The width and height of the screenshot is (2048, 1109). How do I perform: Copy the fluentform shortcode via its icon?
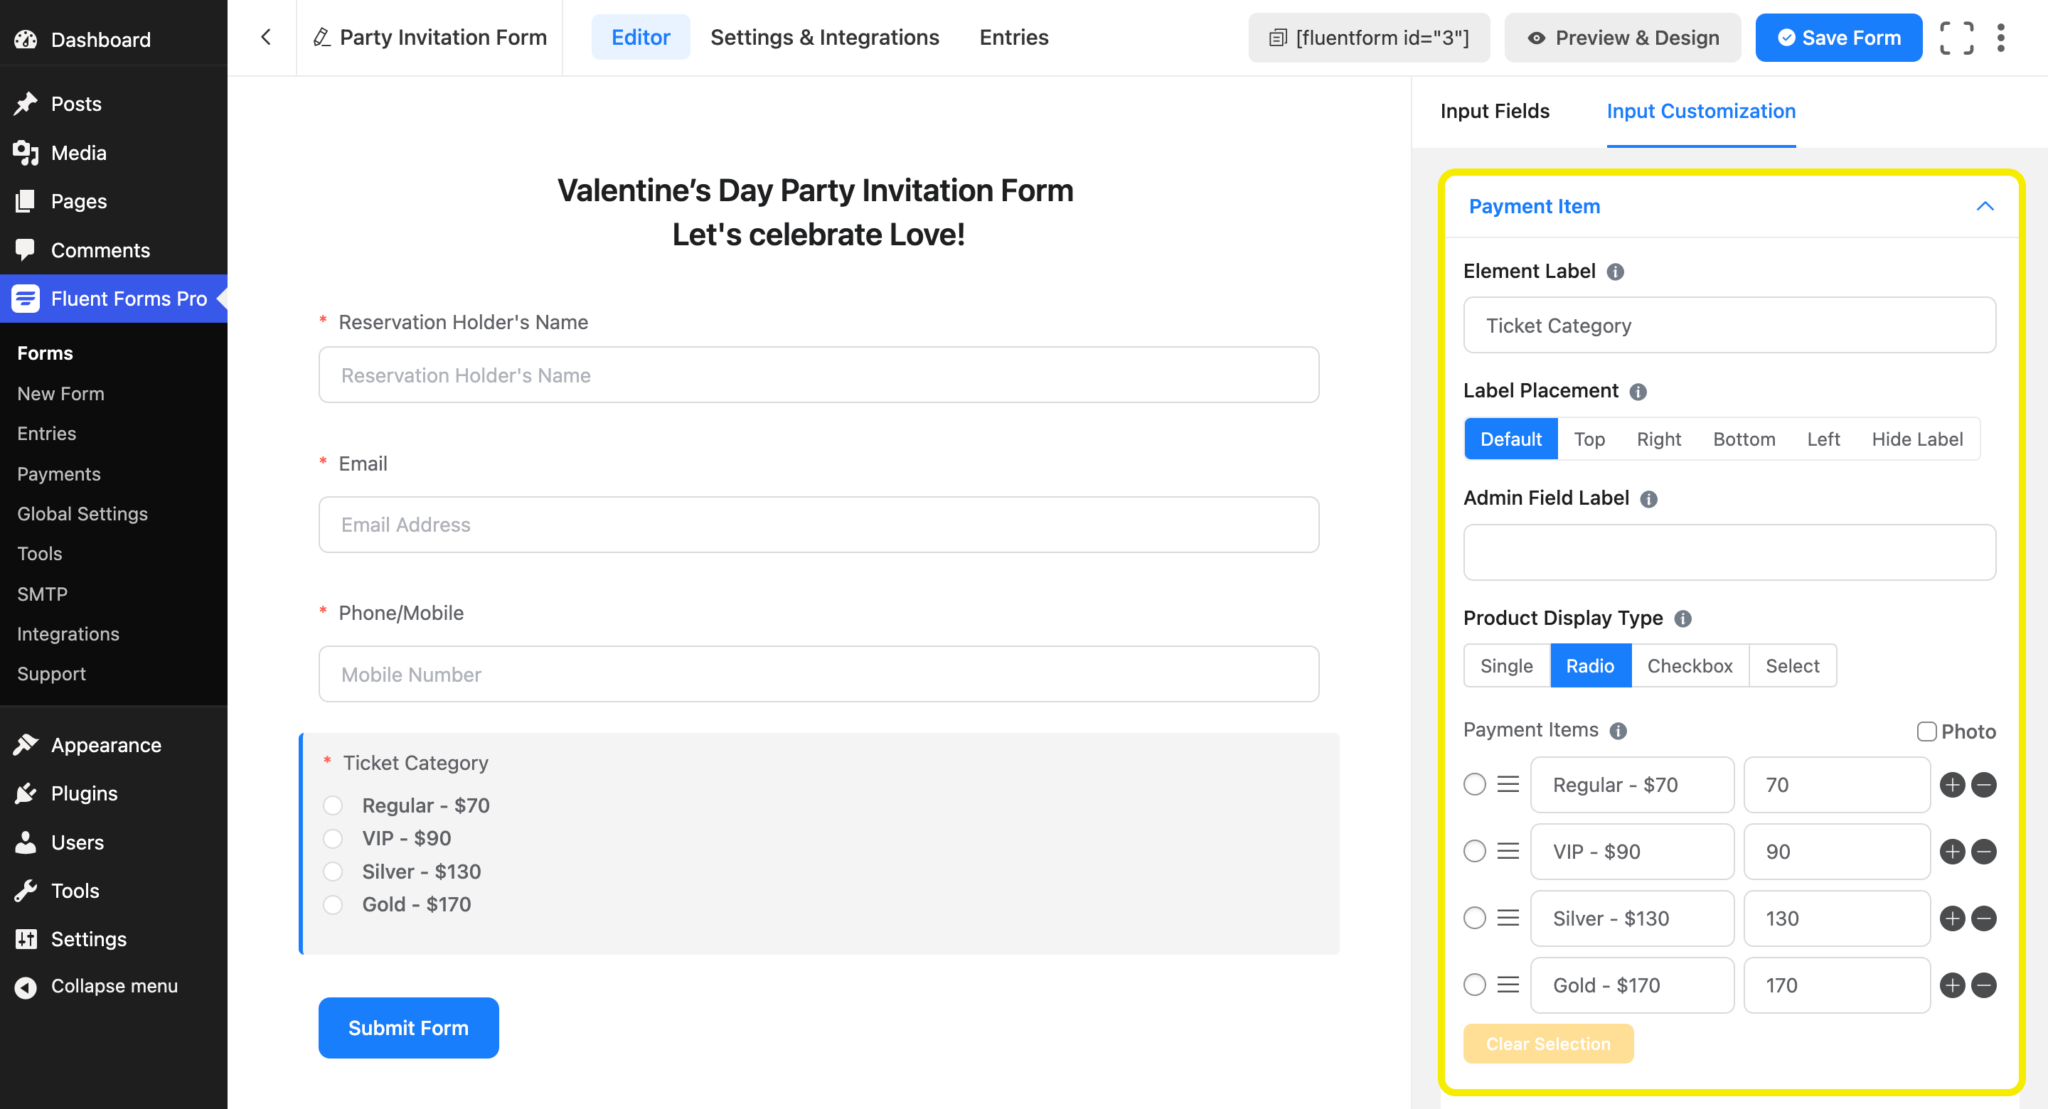[x=1277, y=37]
